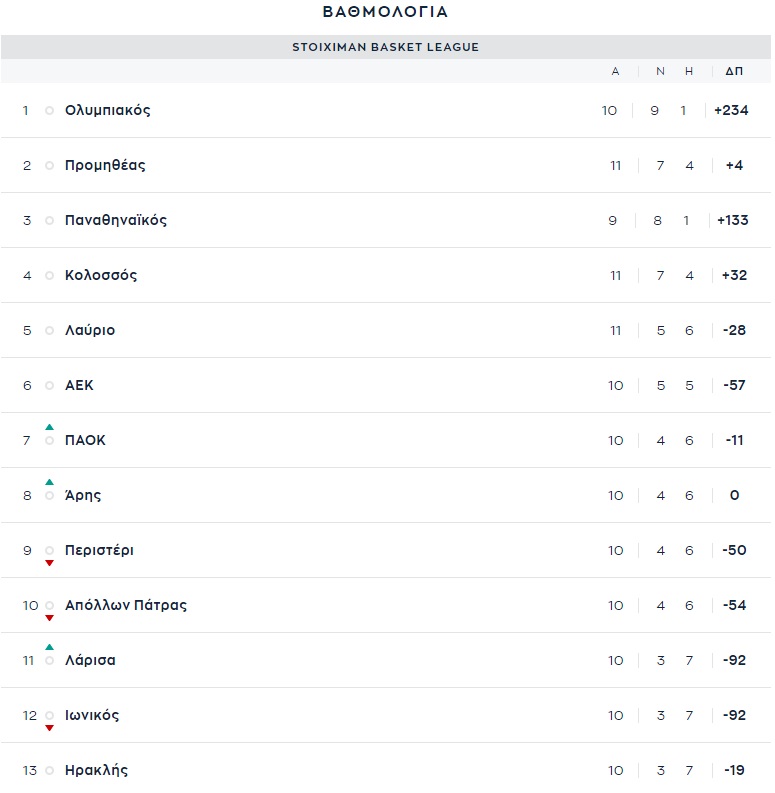Click the green up arrow beside ΠΑΟΚ
Screen dimensions: 775x793
[x=49, y=427]
